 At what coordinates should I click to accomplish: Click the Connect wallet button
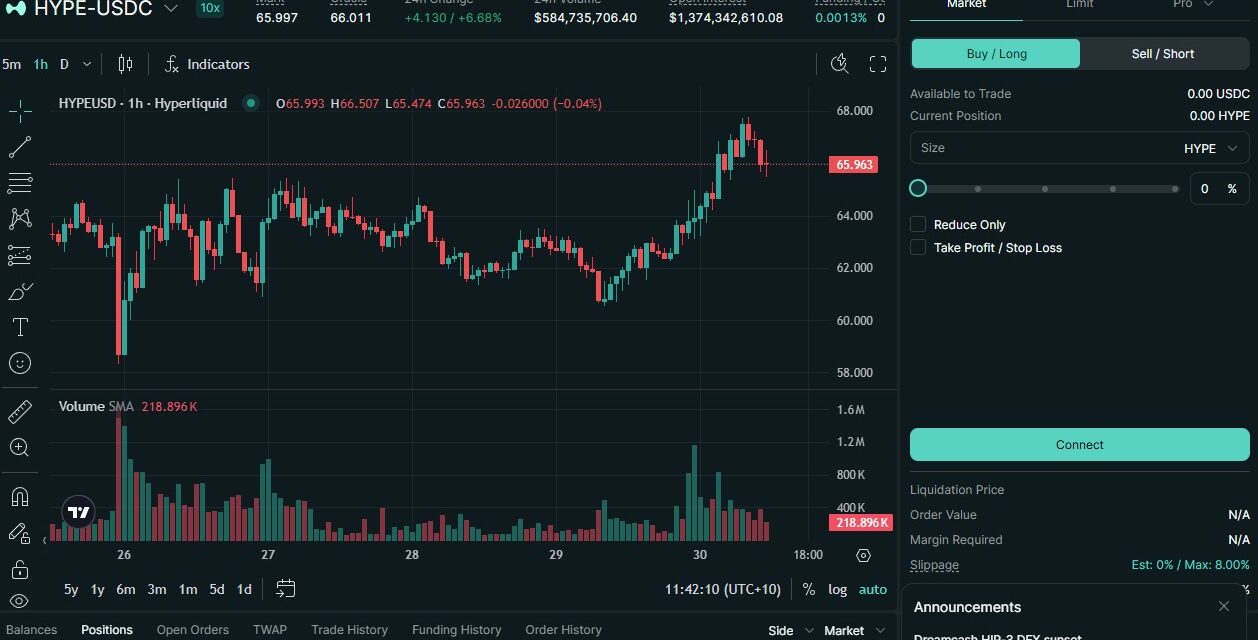click(x=1080, y=445)
